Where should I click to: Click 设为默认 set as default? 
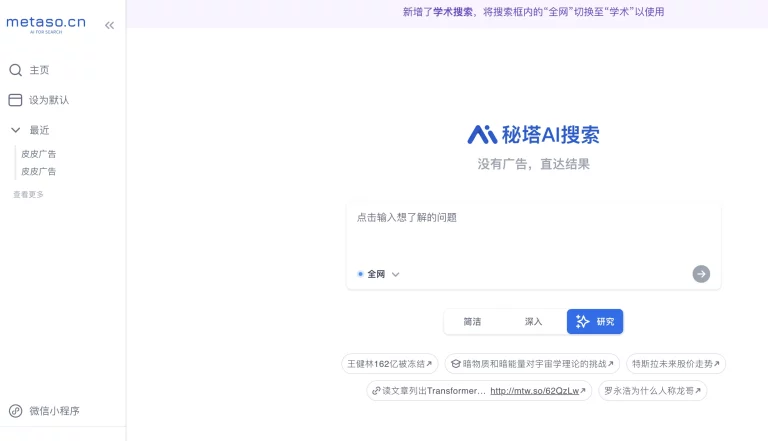click(x=39, y=100)
